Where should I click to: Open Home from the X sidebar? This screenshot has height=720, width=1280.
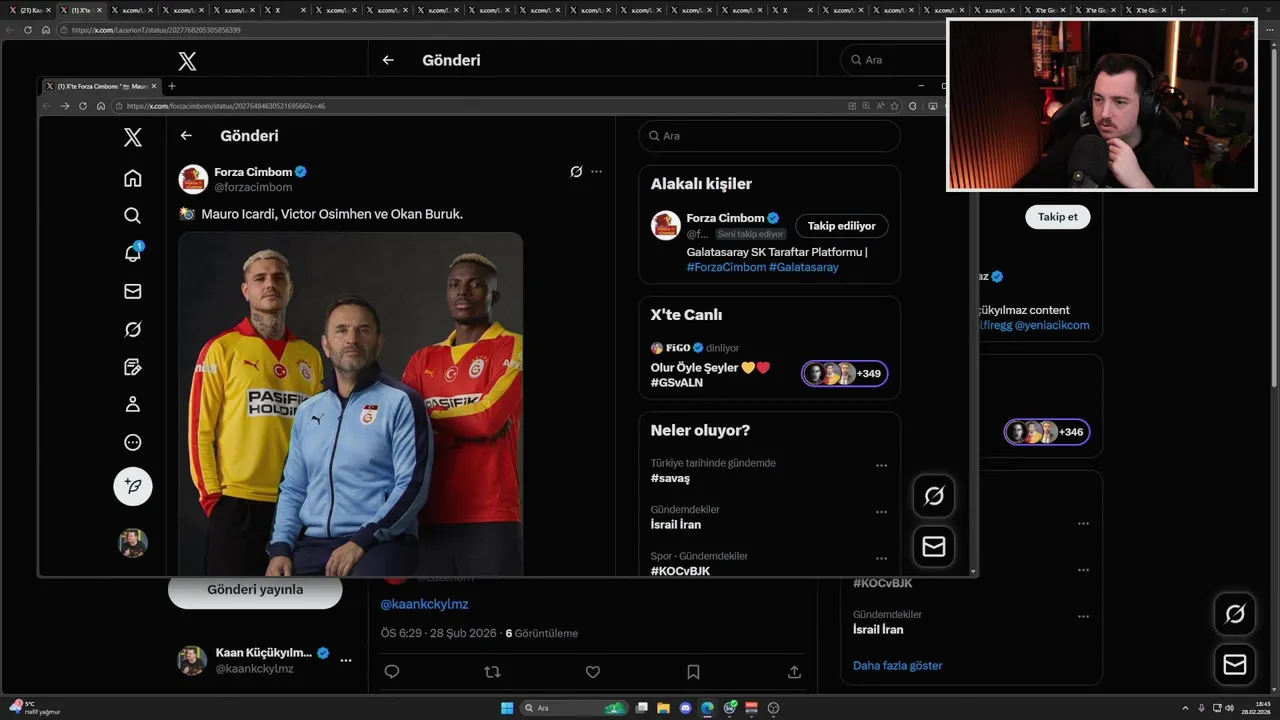[x=132, y=178]
